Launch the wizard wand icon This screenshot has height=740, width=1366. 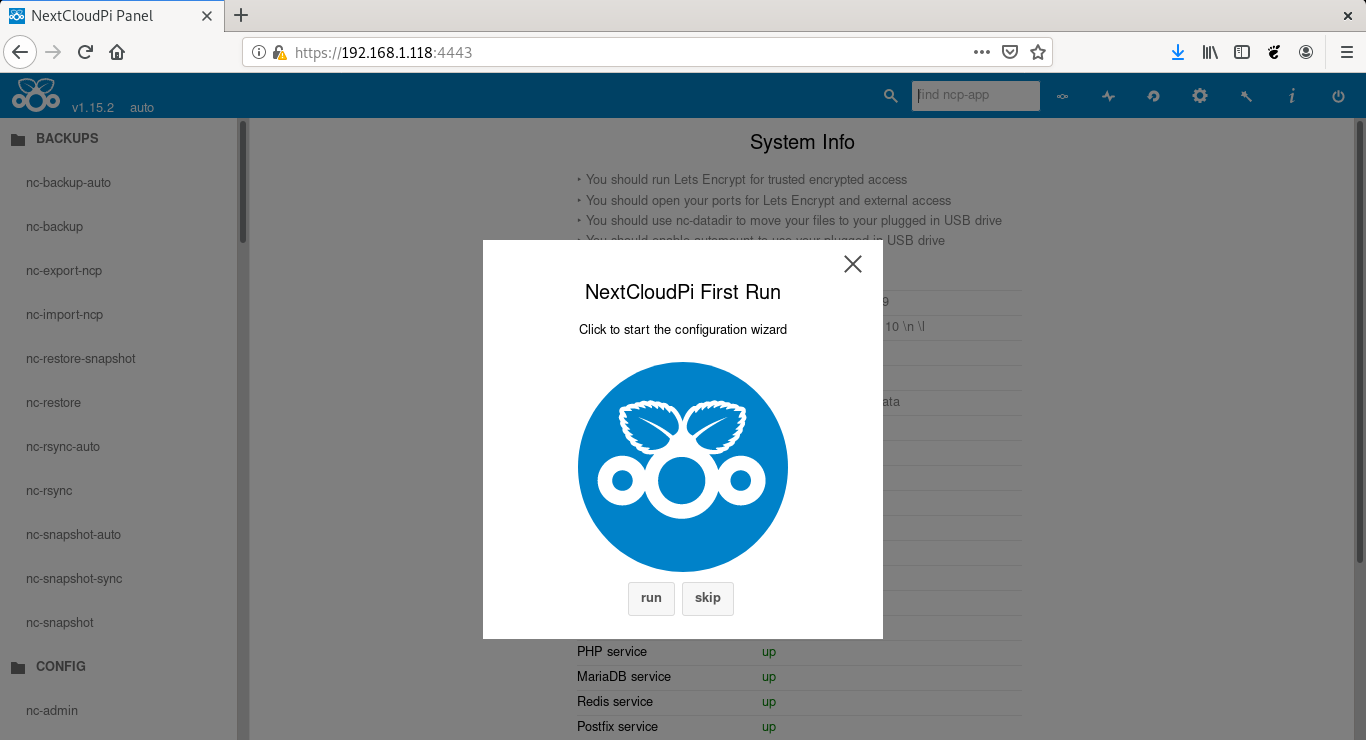tap(1246, 96)
